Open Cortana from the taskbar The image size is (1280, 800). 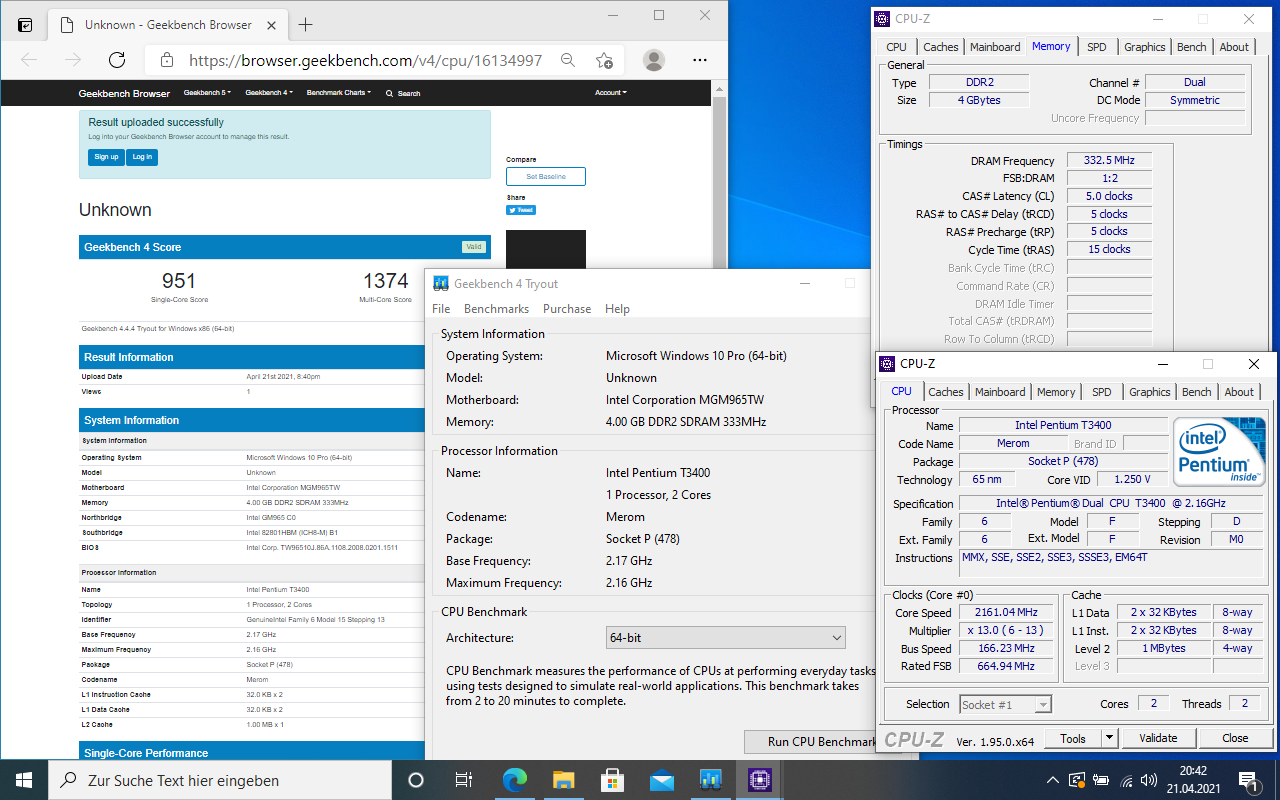(x=416, y=780)
